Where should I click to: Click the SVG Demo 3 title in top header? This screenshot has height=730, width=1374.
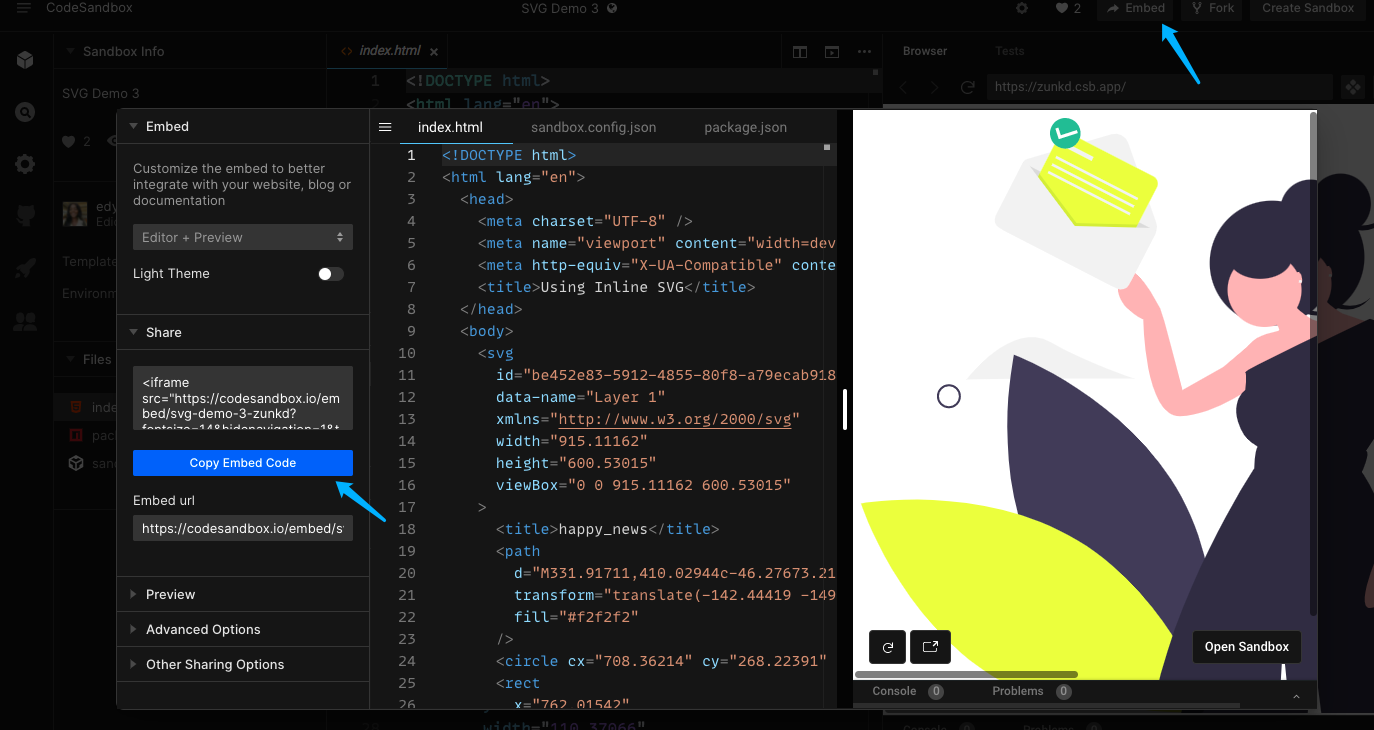(560, 8)
